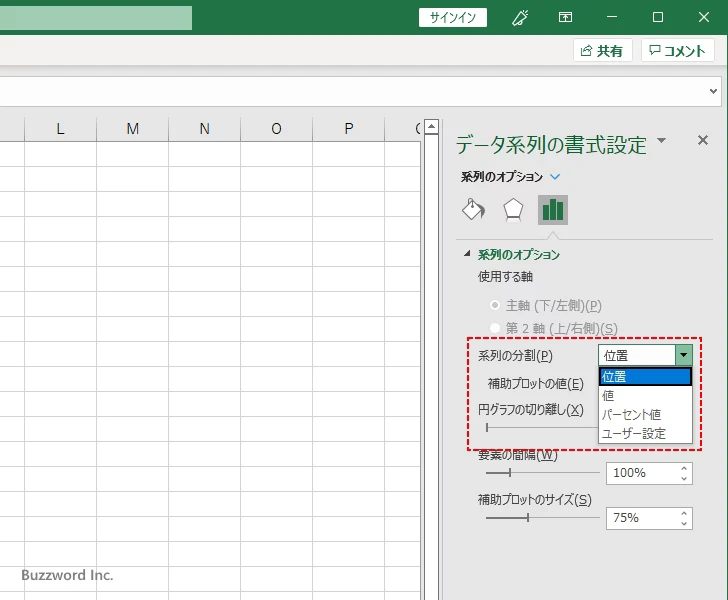The width and height of the screenshot is (728, 600).
Task: Click the 100% gap width input field
Action: point(643,473)
